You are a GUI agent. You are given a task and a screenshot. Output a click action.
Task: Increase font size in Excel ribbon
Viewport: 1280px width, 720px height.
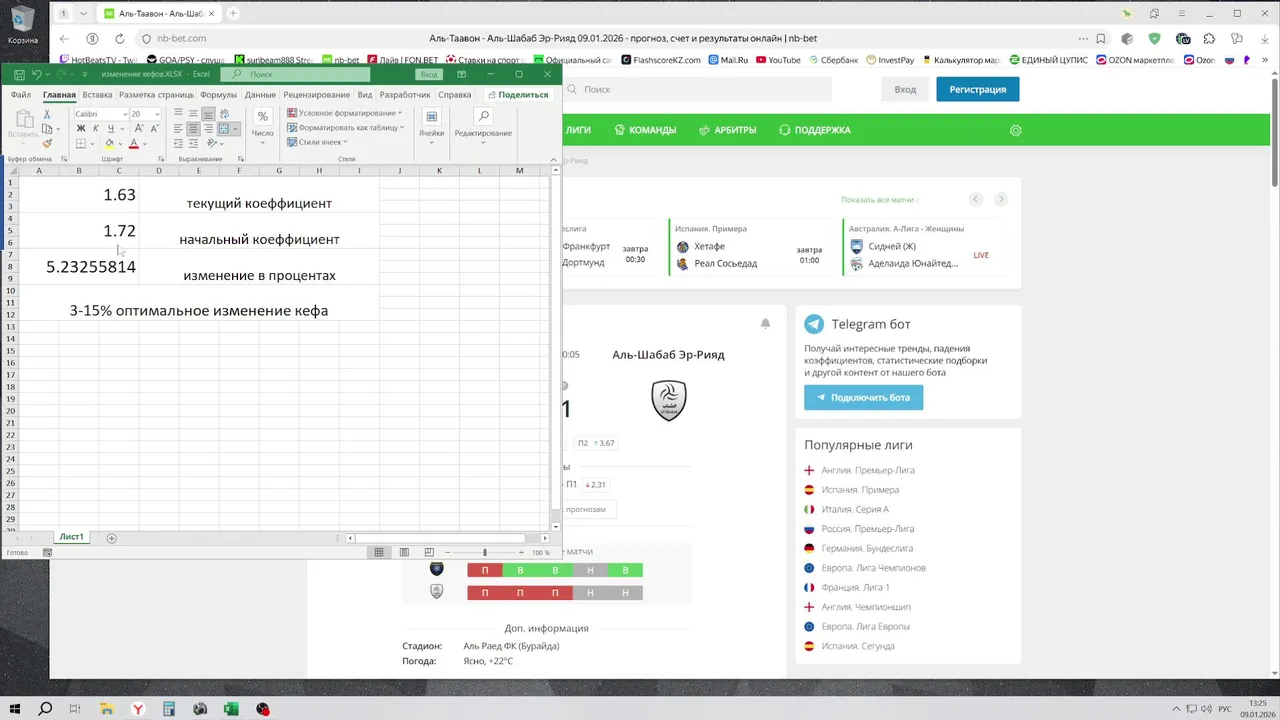click(x=139, y=128)
